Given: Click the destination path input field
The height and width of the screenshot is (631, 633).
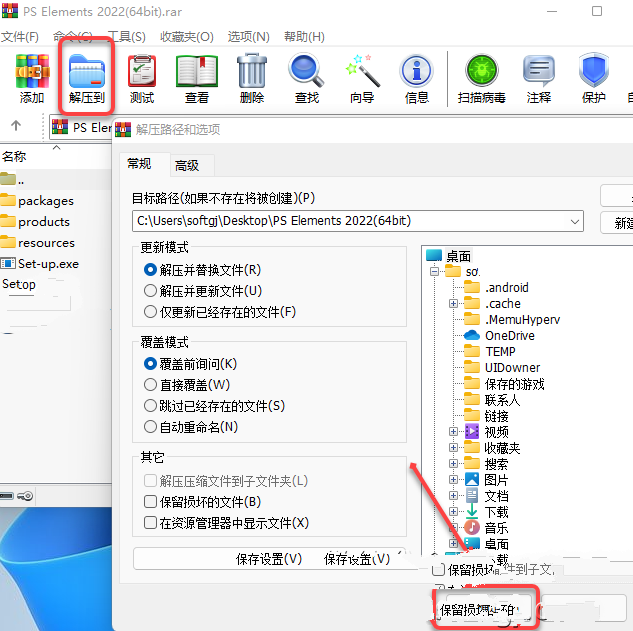Looking at the screenshot, I should pyautogui.click(x=358, y=221).
